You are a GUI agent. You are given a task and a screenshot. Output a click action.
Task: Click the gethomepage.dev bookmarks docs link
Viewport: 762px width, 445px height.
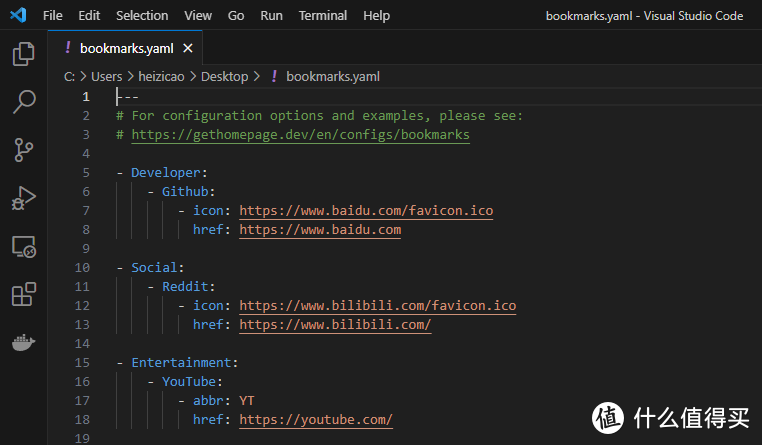coord(300,134)
